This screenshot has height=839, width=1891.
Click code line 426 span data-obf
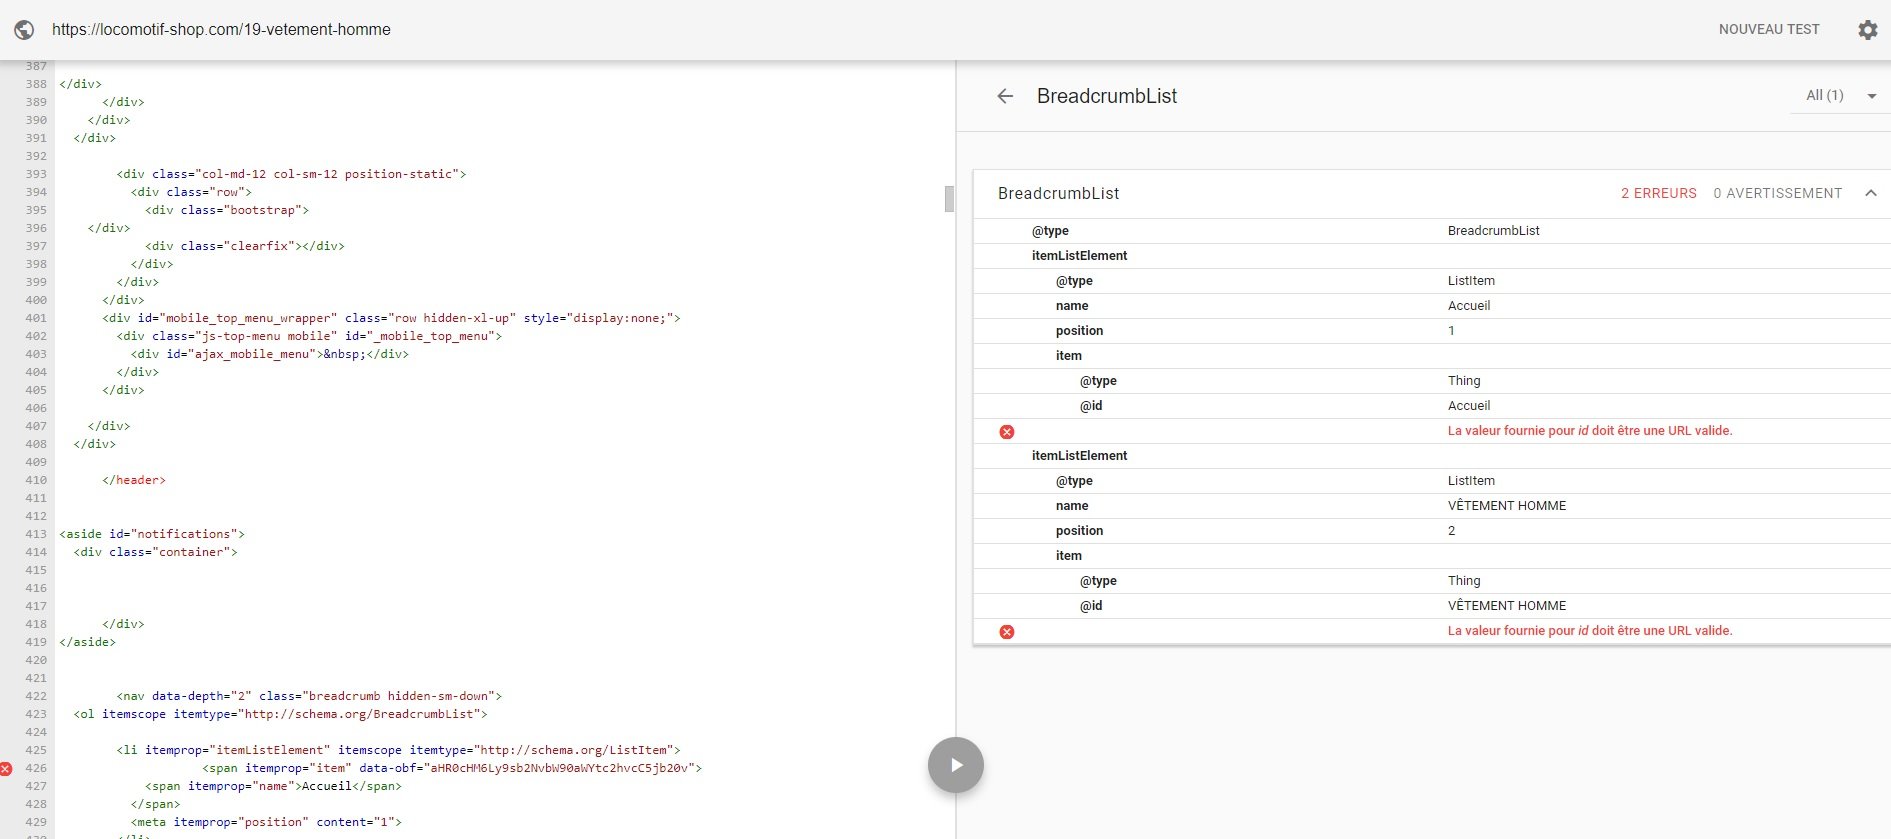[452, 768]
